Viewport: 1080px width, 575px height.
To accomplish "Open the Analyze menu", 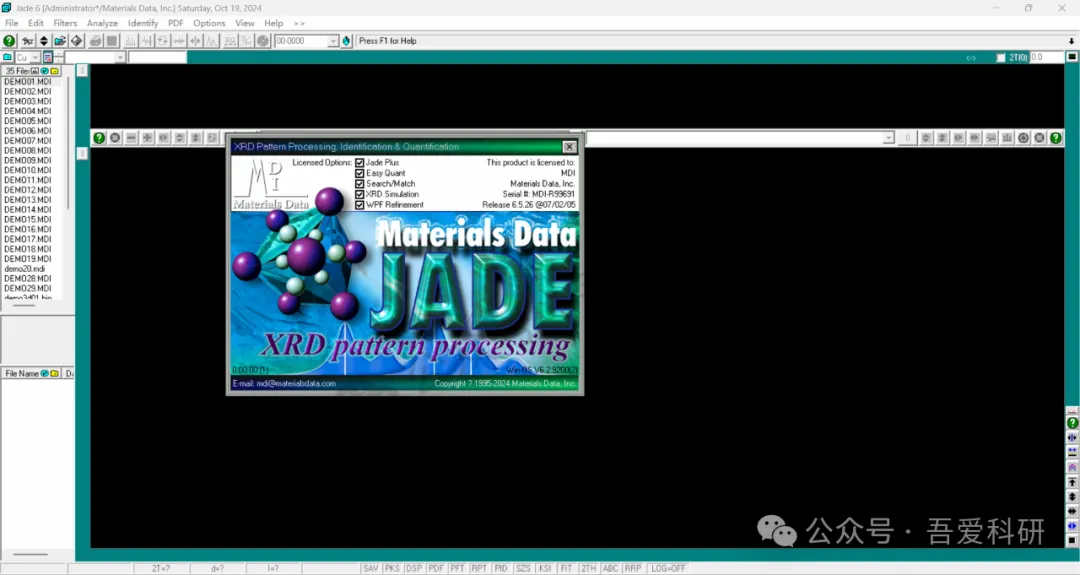I will pos(102,23).
